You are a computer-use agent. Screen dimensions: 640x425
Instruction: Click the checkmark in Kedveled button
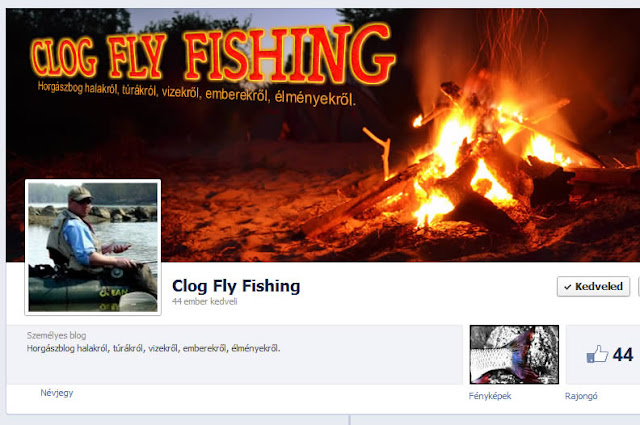point(568,287)
